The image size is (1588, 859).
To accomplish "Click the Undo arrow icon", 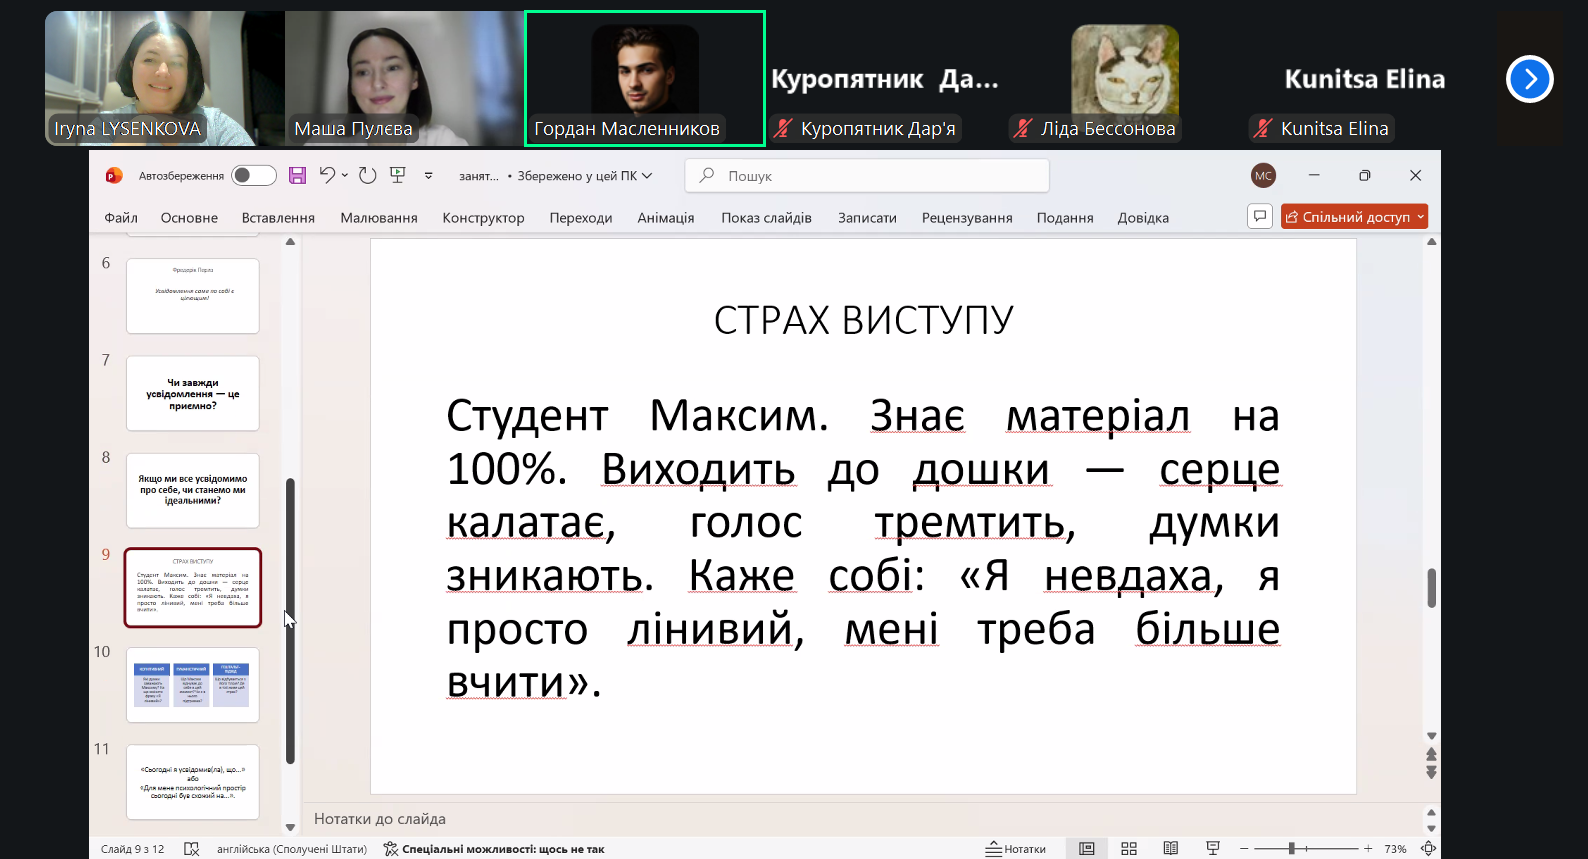I will [x=326, y=175].
